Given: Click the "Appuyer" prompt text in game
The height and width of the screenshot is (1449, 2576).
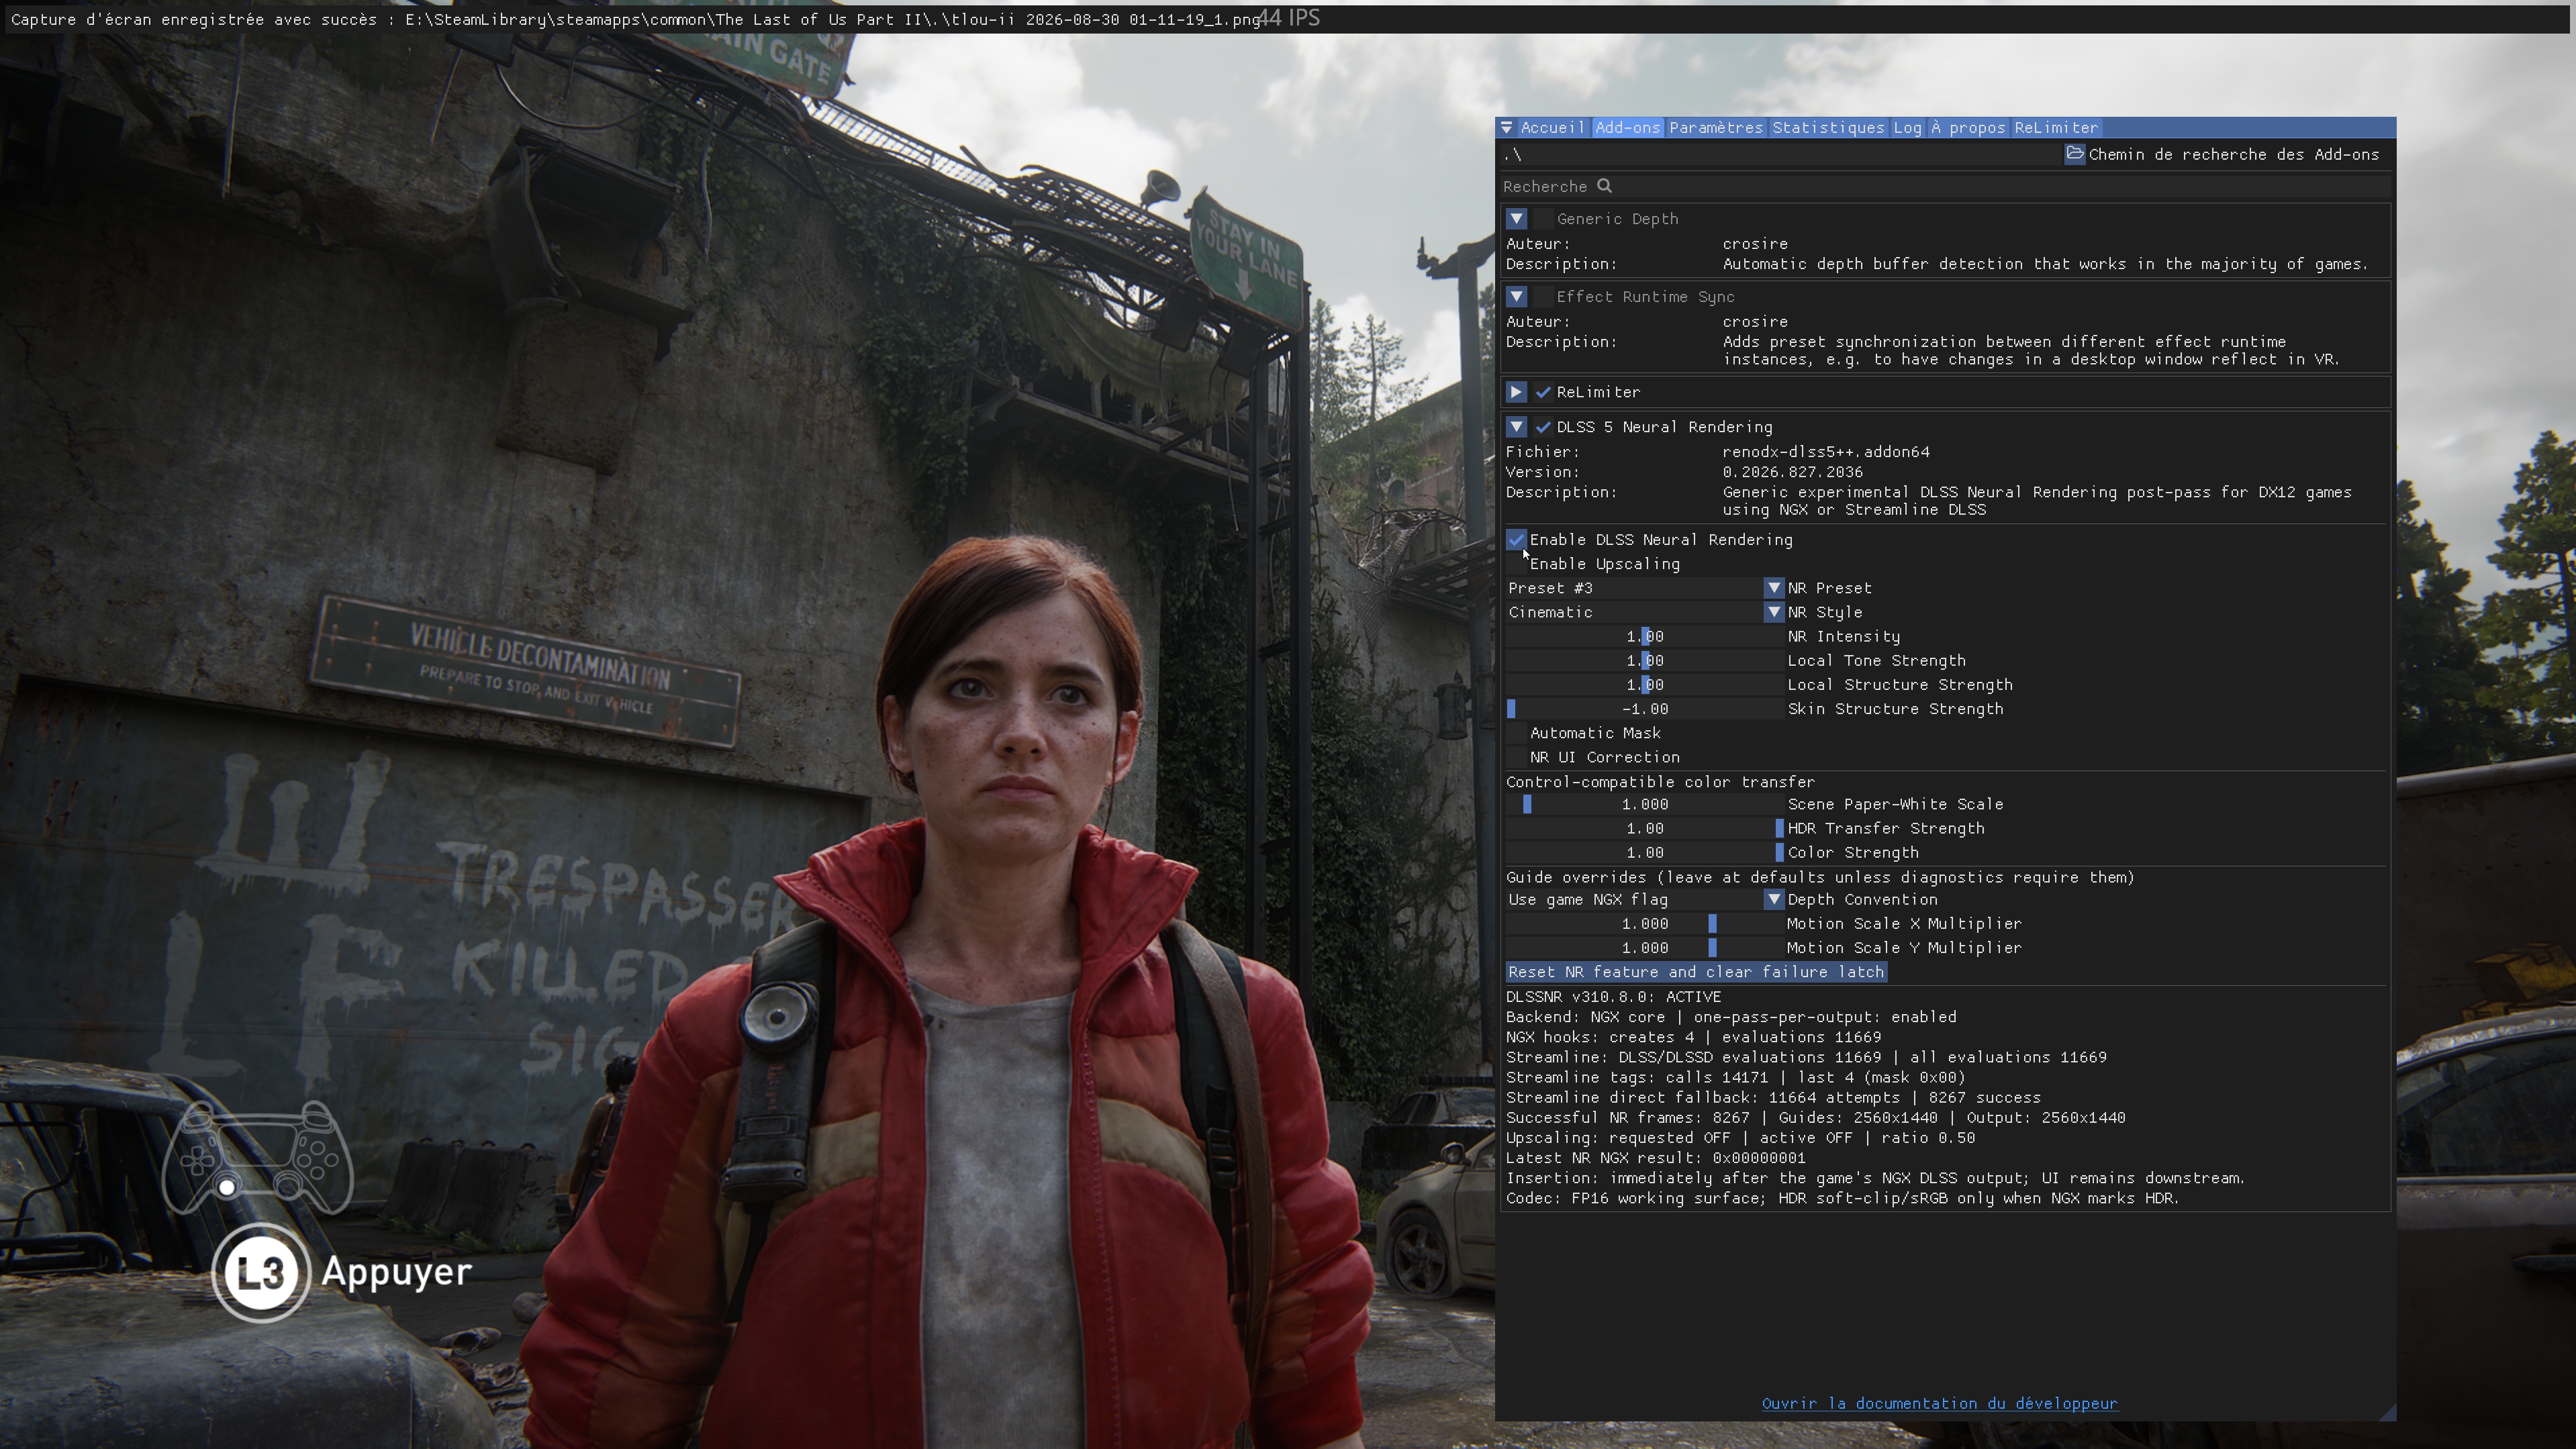Looking at the screenshot, I should [397, 1272].
